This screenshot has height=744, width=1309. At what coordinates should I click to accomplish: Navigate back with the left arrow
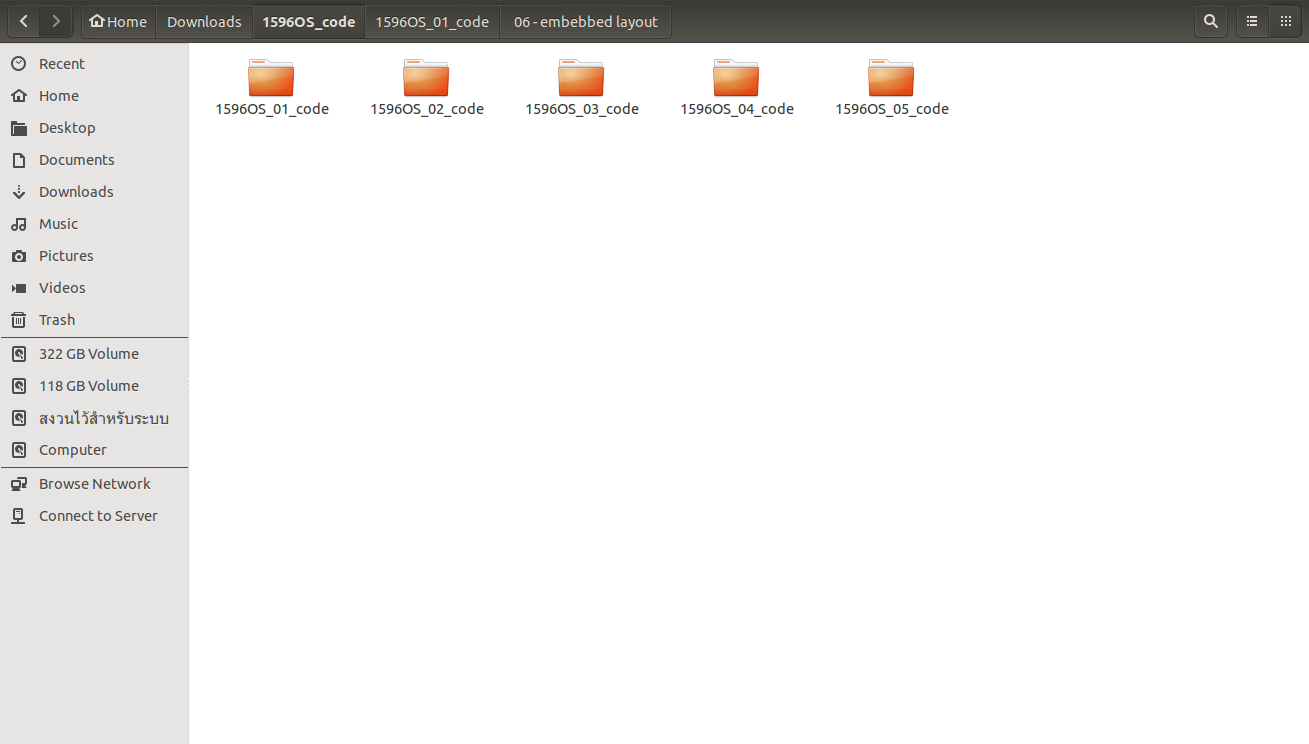click(23, 21)
